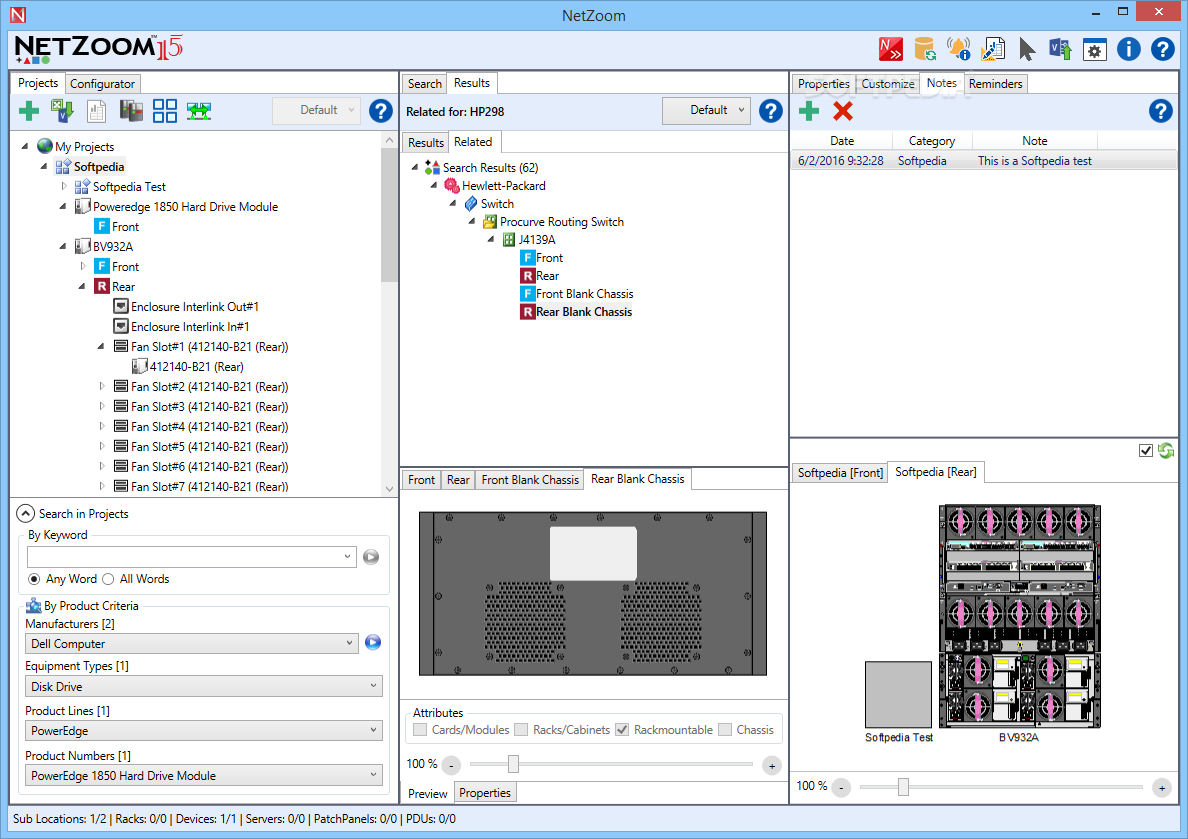Open help for the Results panel

pos(771,111)
